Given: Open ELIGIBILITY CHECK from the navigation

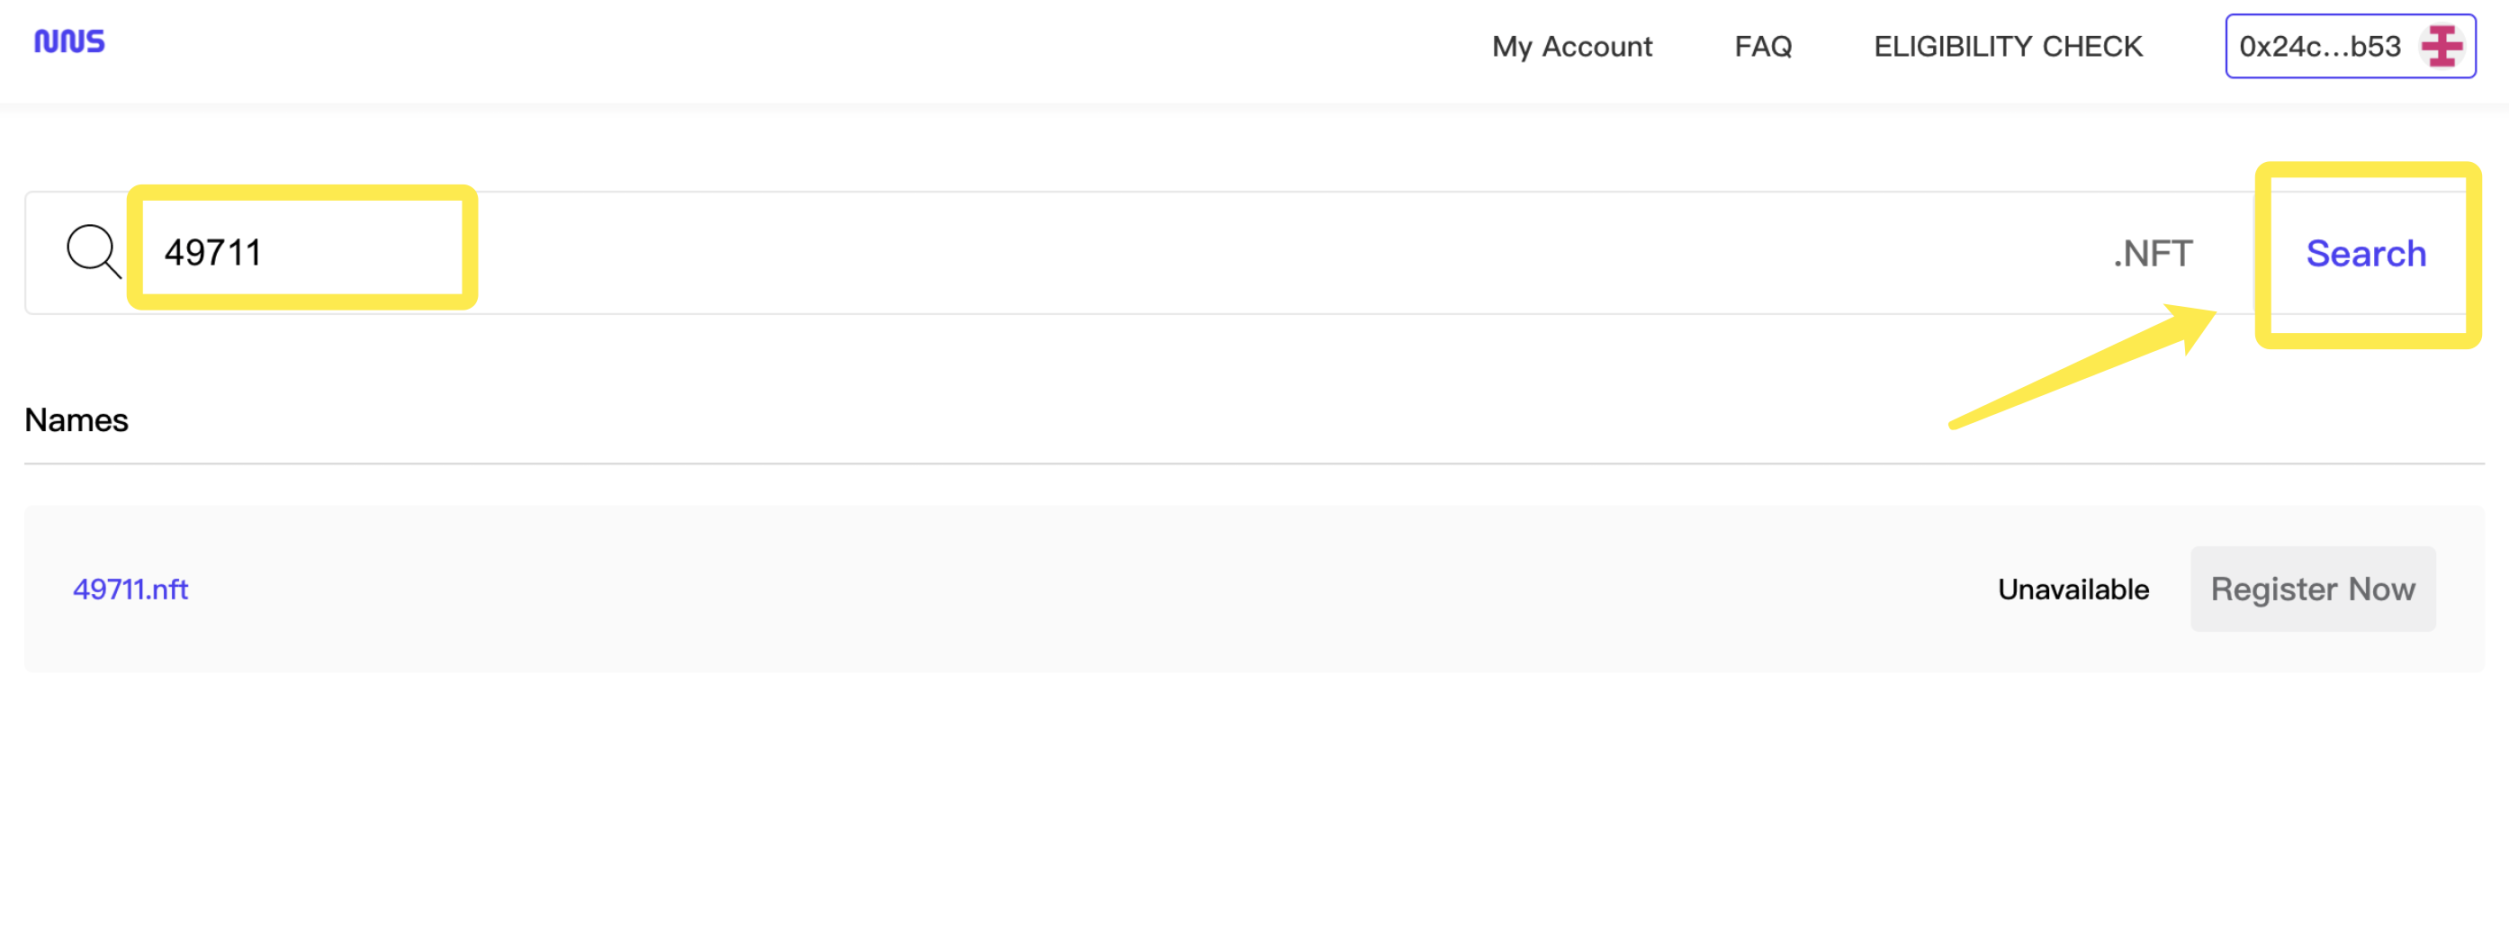Looking at the screenshot, I should pos(2007,47).
